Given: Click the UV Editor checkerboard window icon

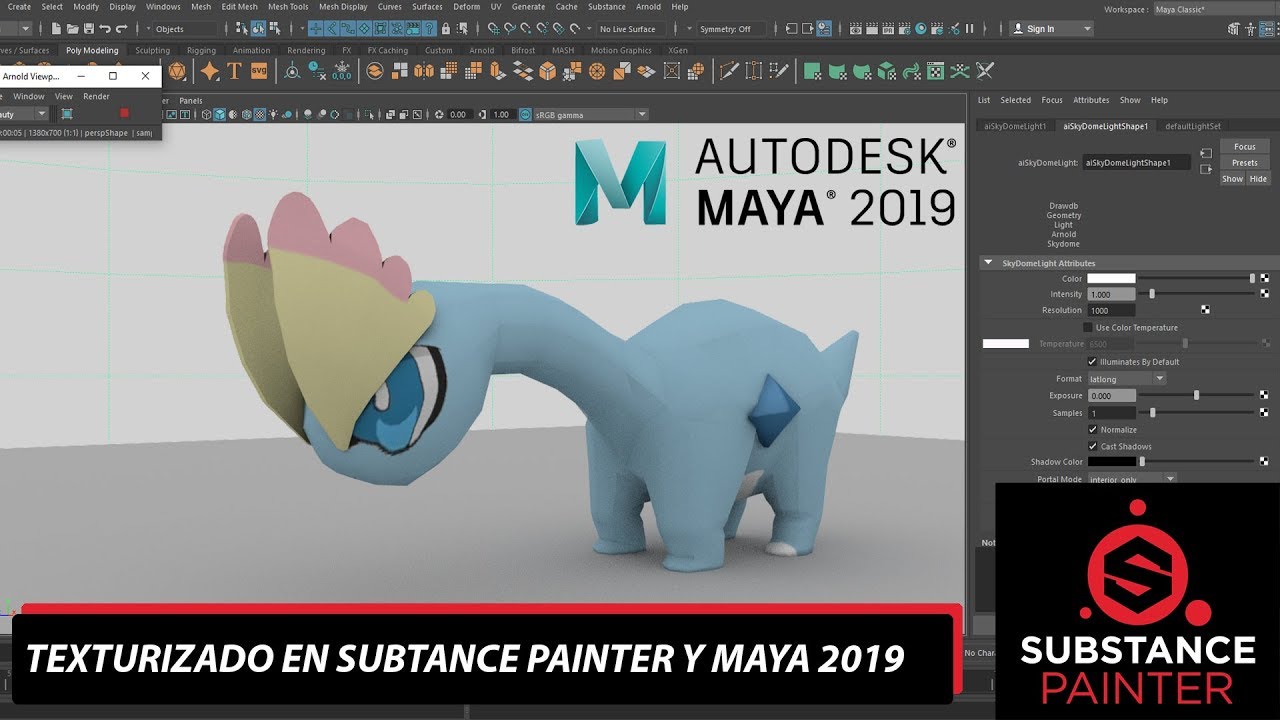Looking at the screenshot, I should pos(936,71).
